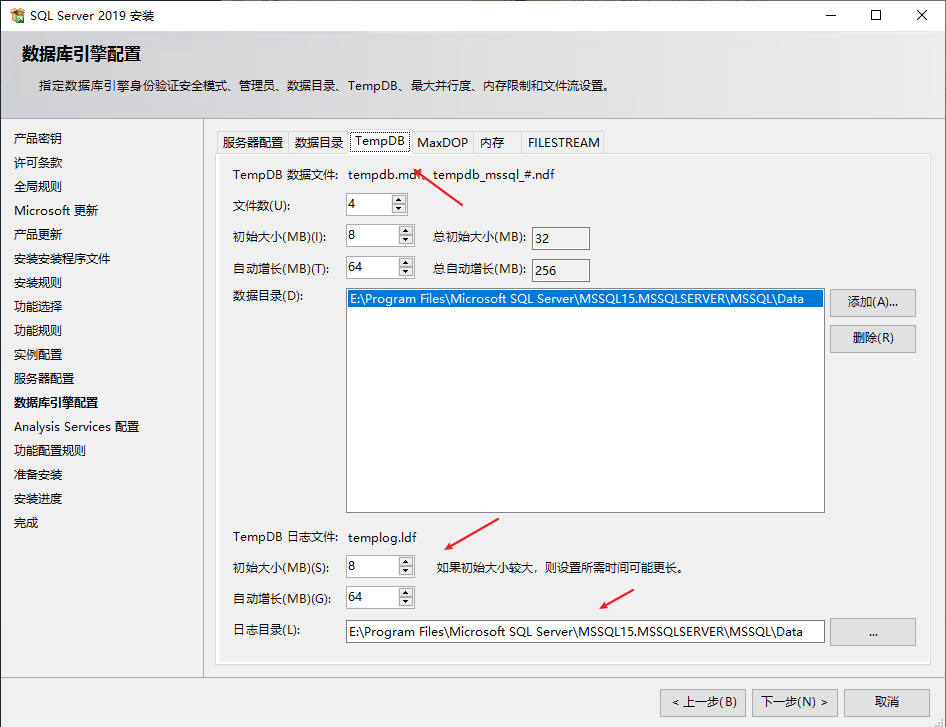Click the 文件数(U) input field
This screenshot has width=946, height=727.
click(x=369, y=205)
